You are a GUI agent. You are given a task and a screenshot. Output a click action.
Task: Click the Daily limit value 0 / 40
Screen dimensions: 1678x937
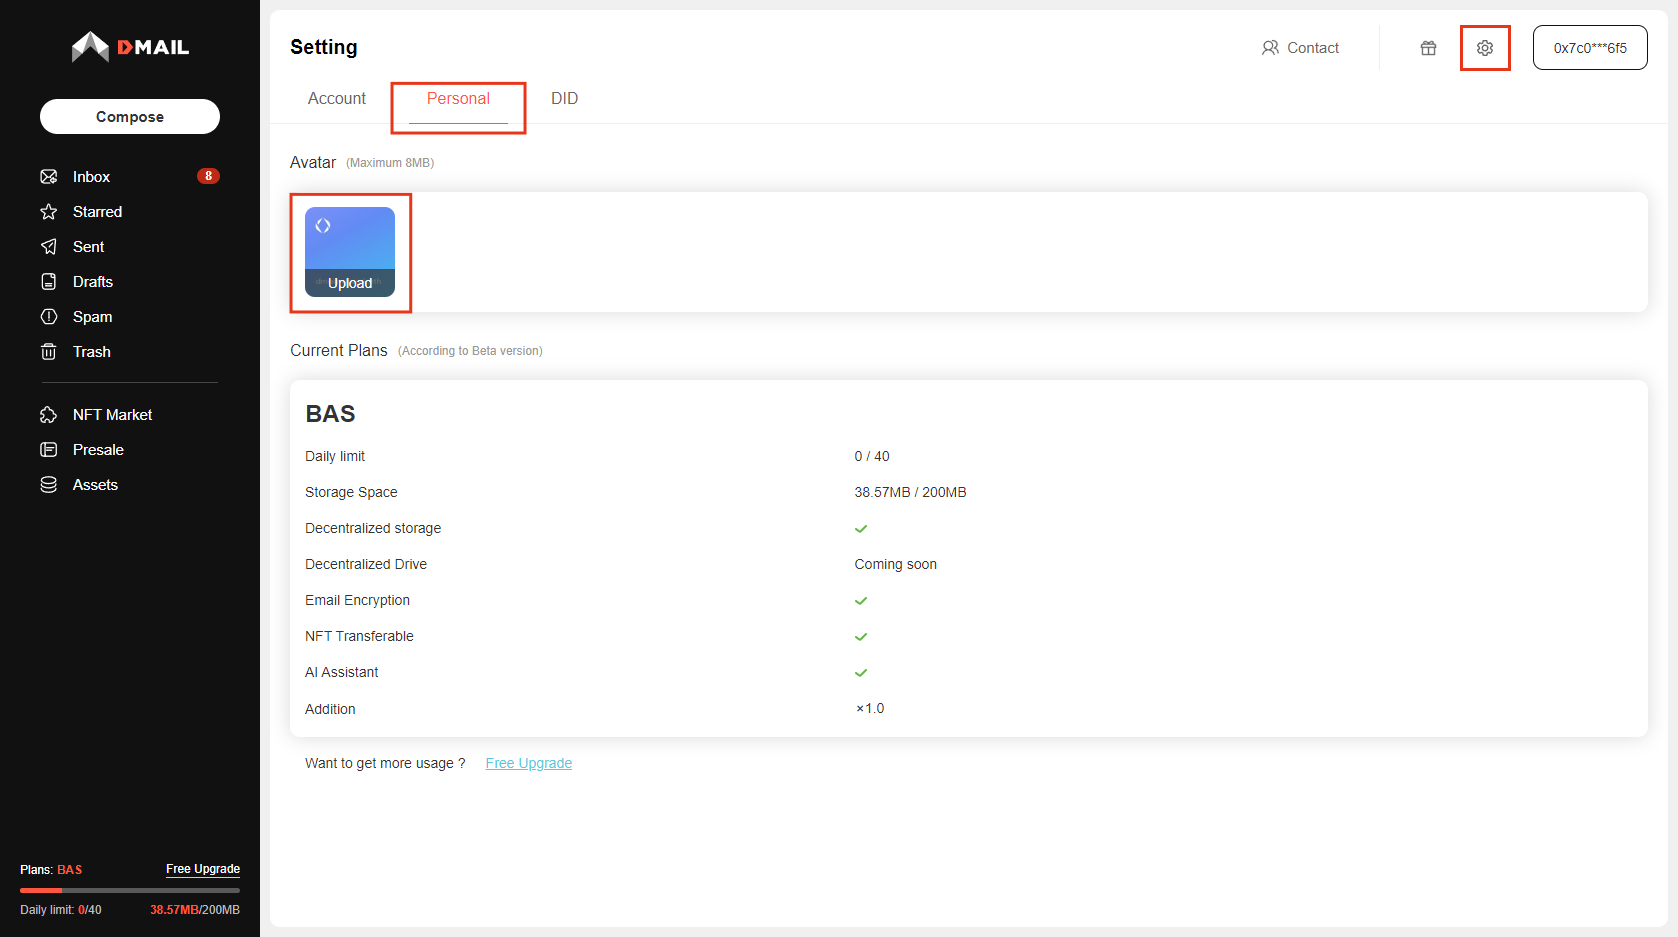click(x=872, y=456)
